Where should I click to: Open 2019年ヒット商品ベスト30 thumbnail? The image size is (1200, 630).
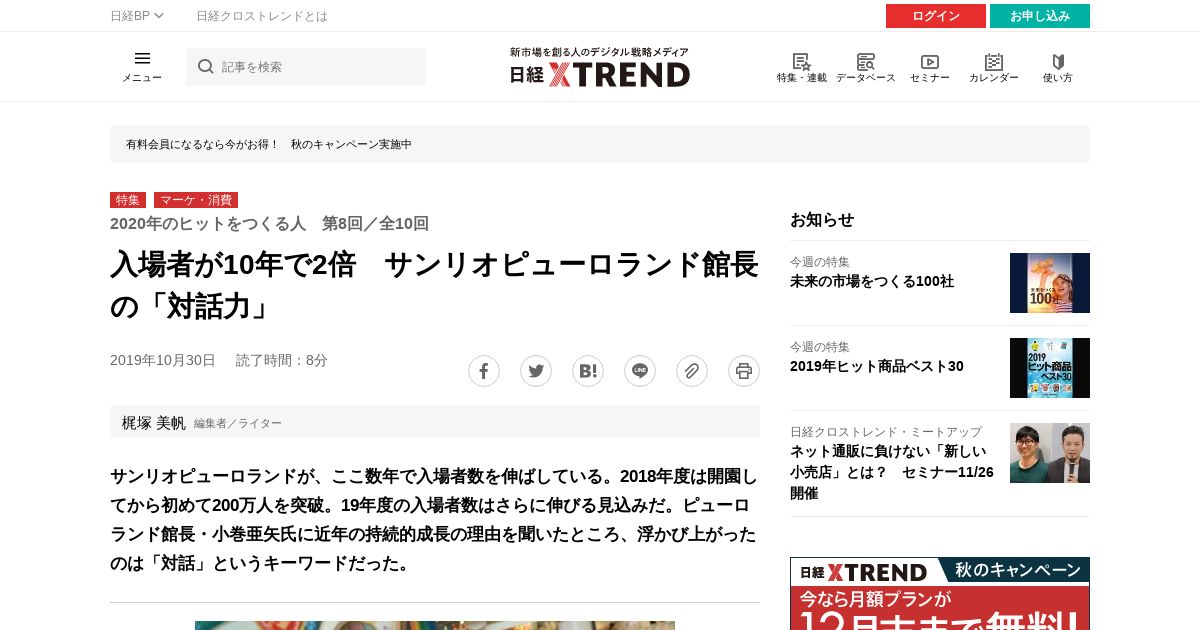[1050, 368]
